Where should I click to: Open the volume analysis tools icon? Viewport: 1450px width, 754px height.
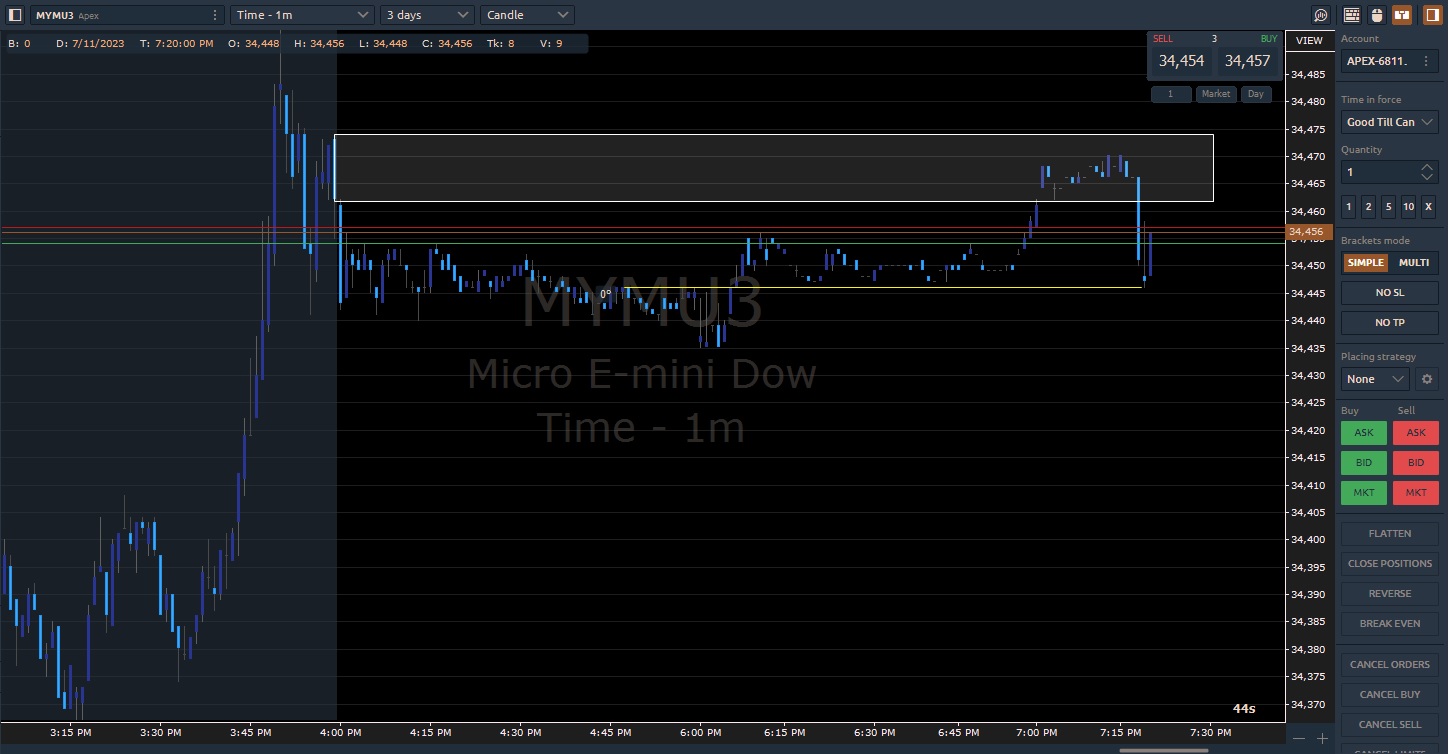point(1321,15)
